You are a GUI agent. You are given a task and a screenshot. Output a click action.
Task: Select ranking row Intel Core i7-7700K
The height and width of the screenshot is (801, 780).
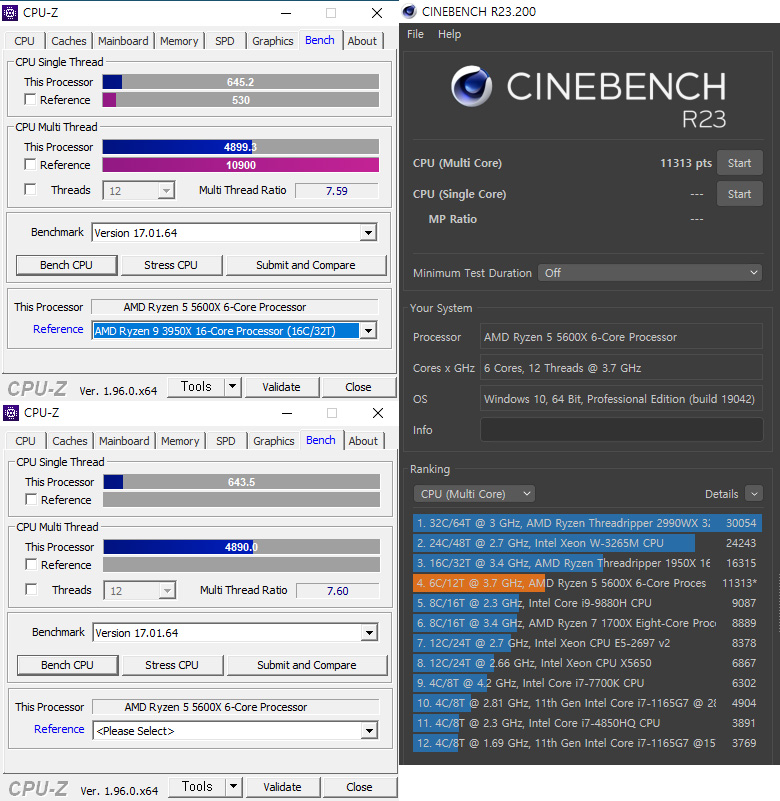587,683
